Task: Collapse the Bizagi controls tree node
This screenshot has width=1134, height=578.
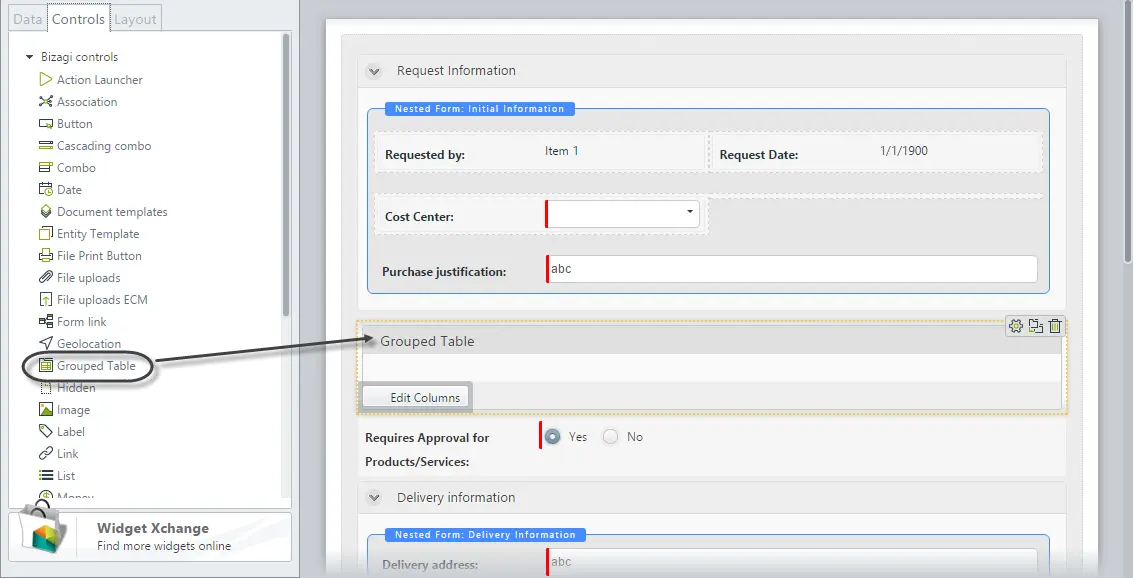Action: (x=29, y=57)
